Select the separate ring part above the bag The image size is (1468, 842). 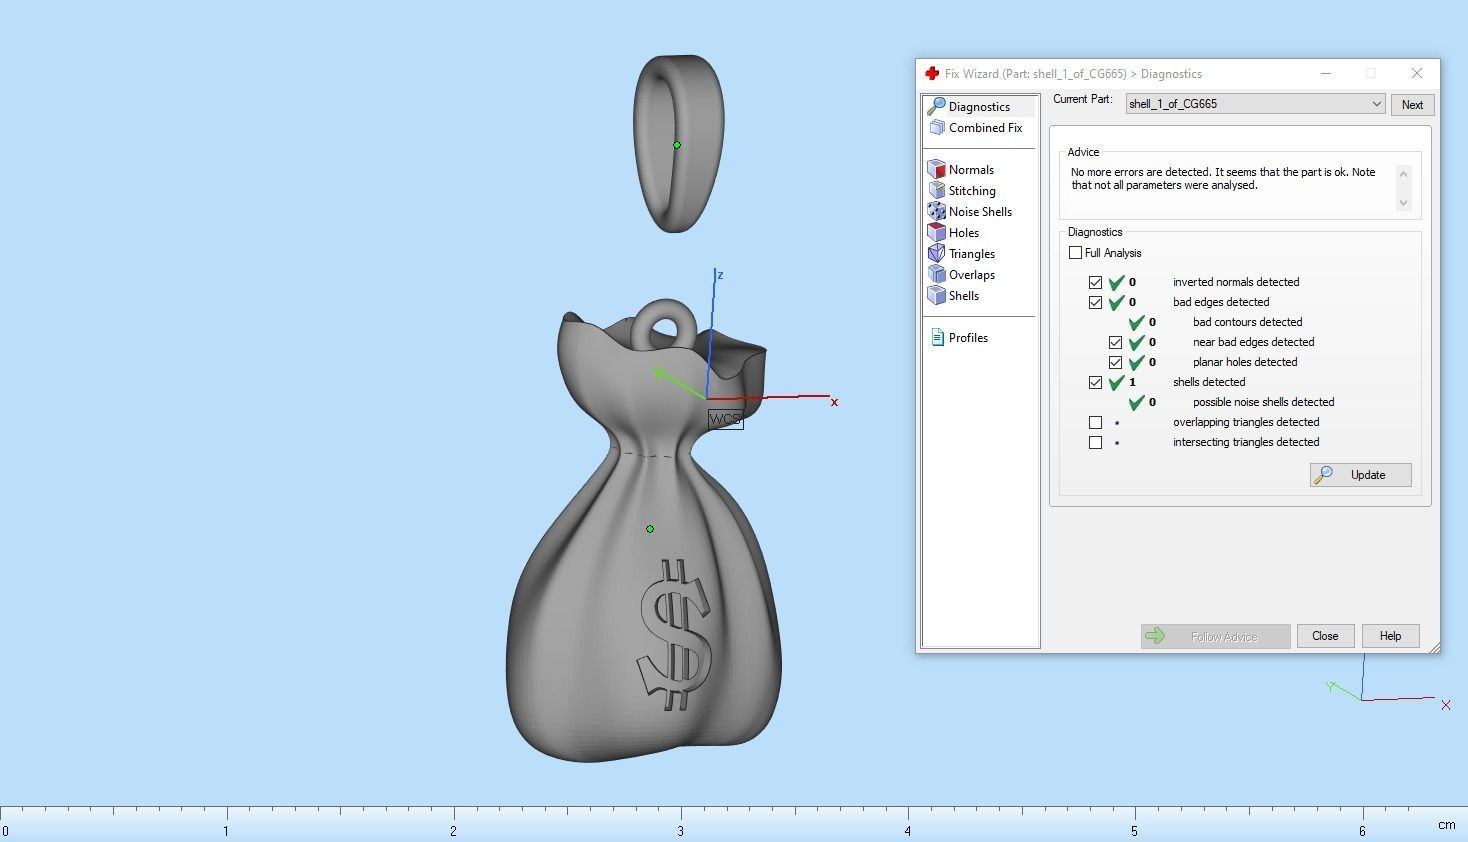(678, 144)
